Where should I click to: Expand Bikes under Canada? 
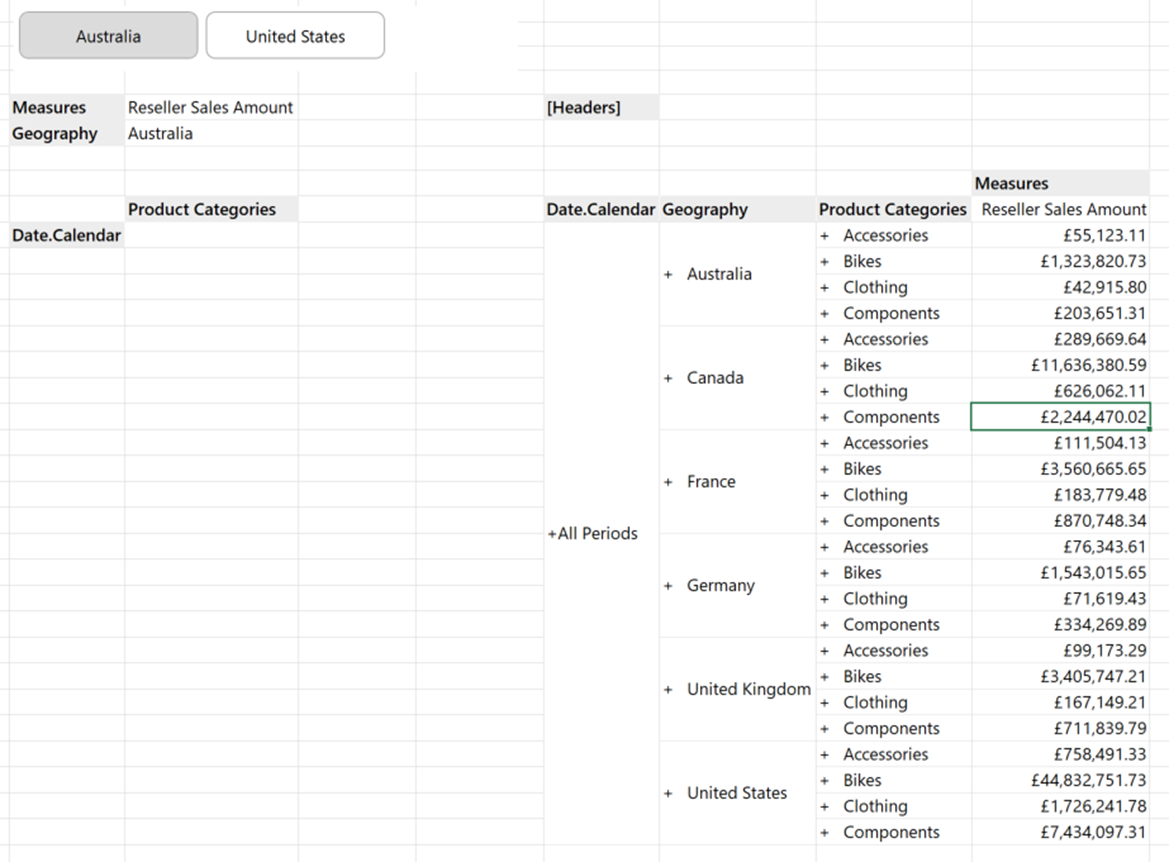pyautogui.click(x=822, y=365)
